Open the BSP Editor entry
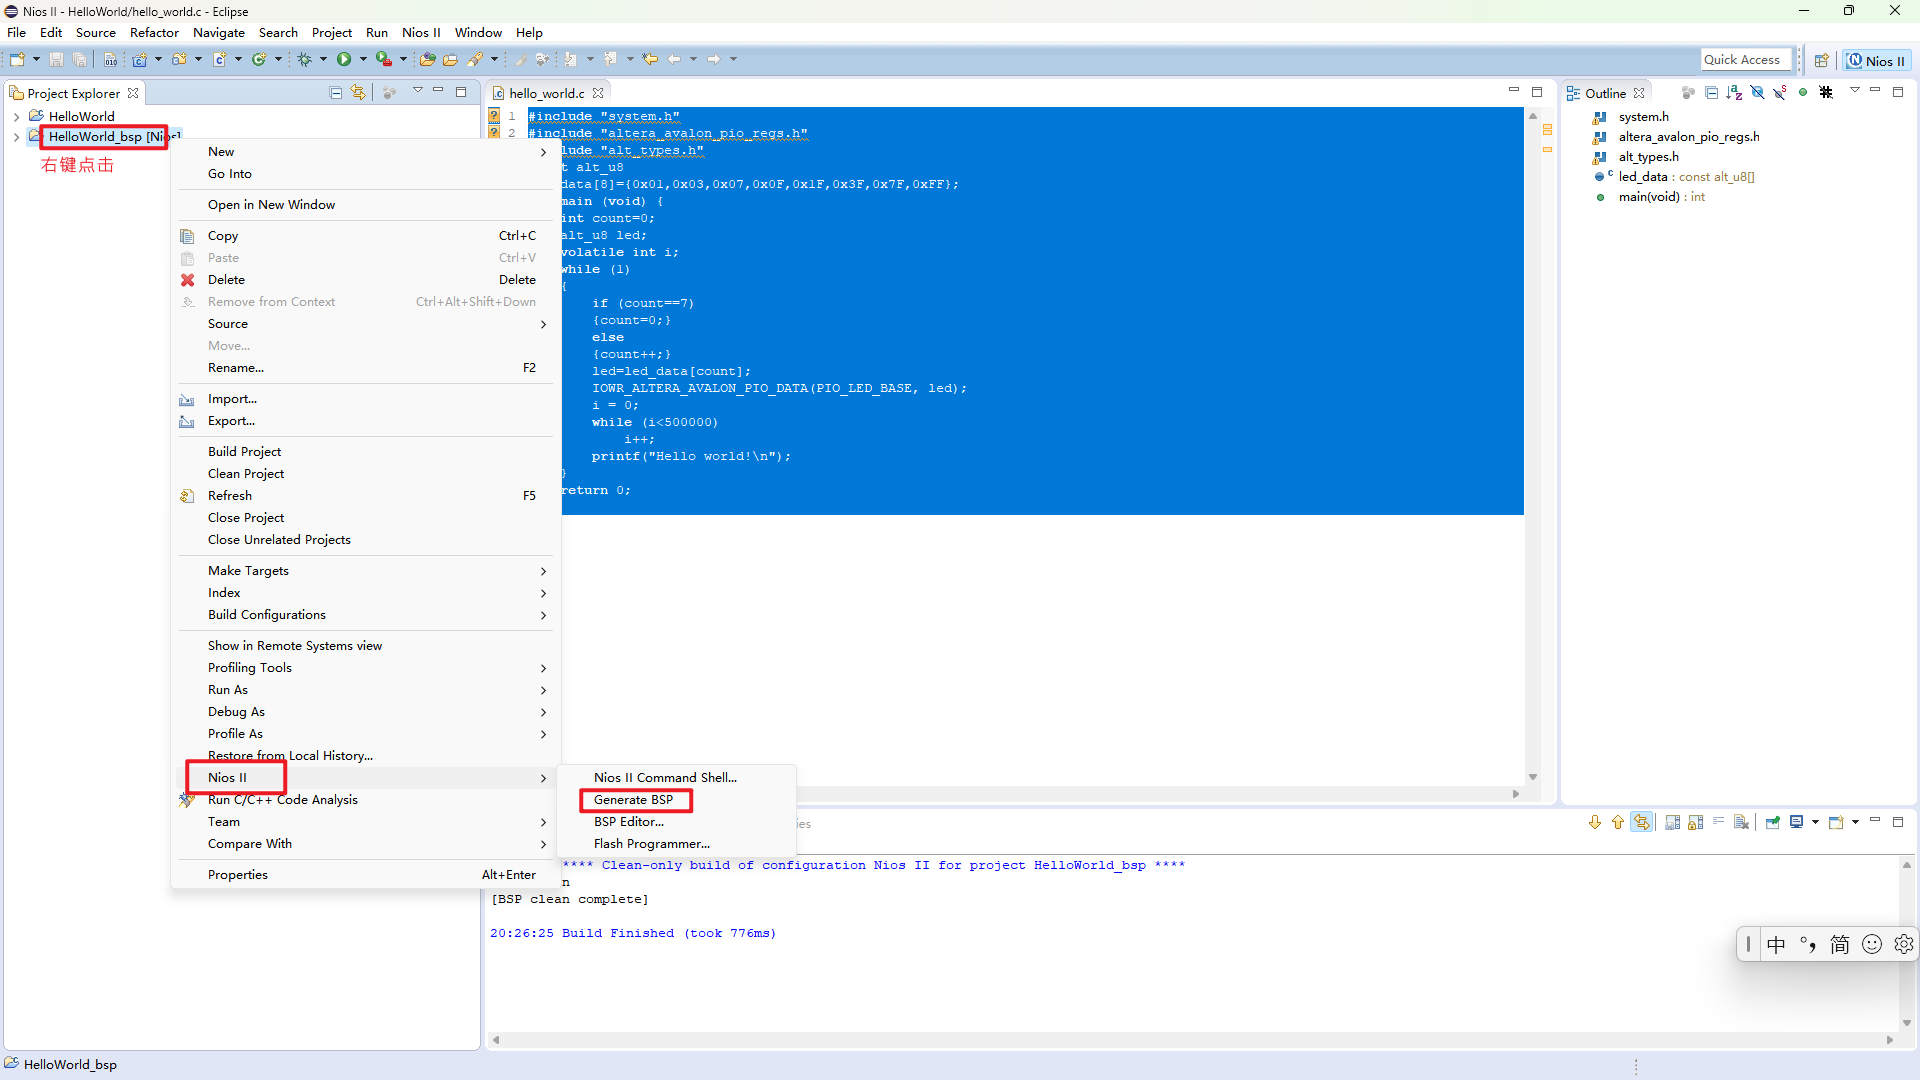Screen dimensions: 1920x1080 [x=628, y=822]
